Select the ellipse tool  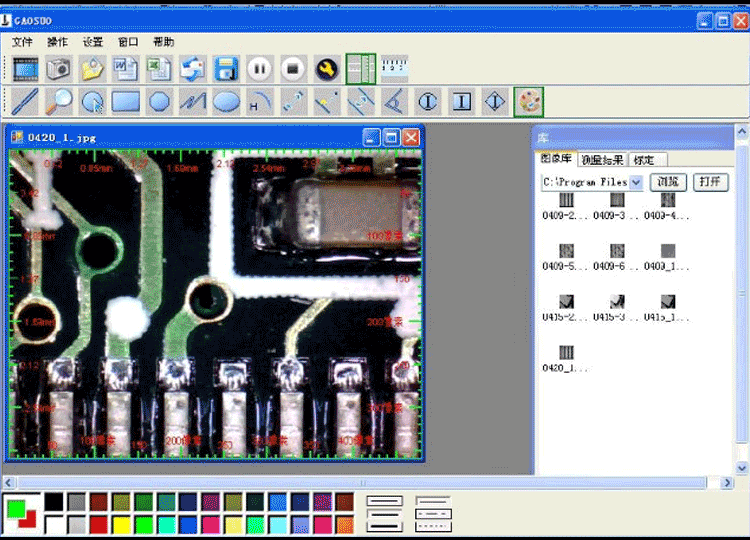[x=226, y=101]
